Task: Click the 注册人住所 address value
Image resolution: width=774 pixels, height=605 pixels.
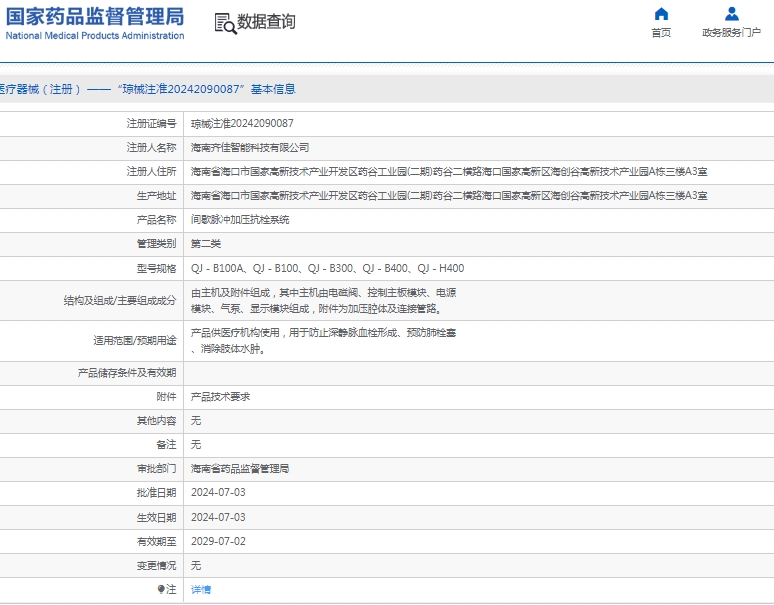Action: pos(449,172)
